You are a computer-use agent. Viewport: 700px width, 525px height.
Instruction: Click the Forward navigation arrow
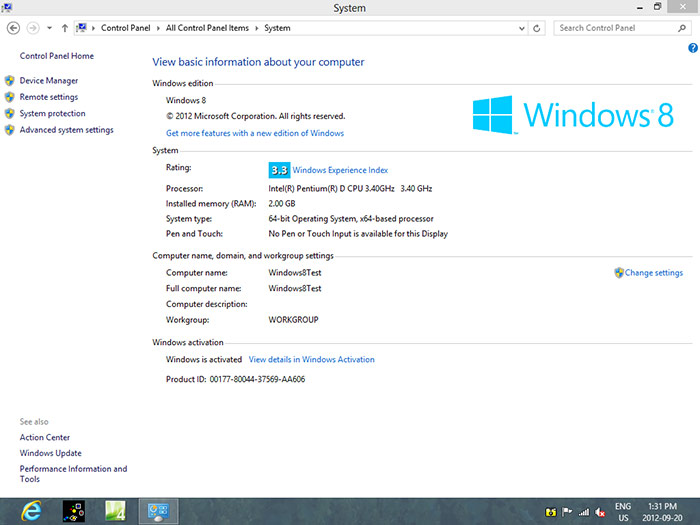click(33, 28)
